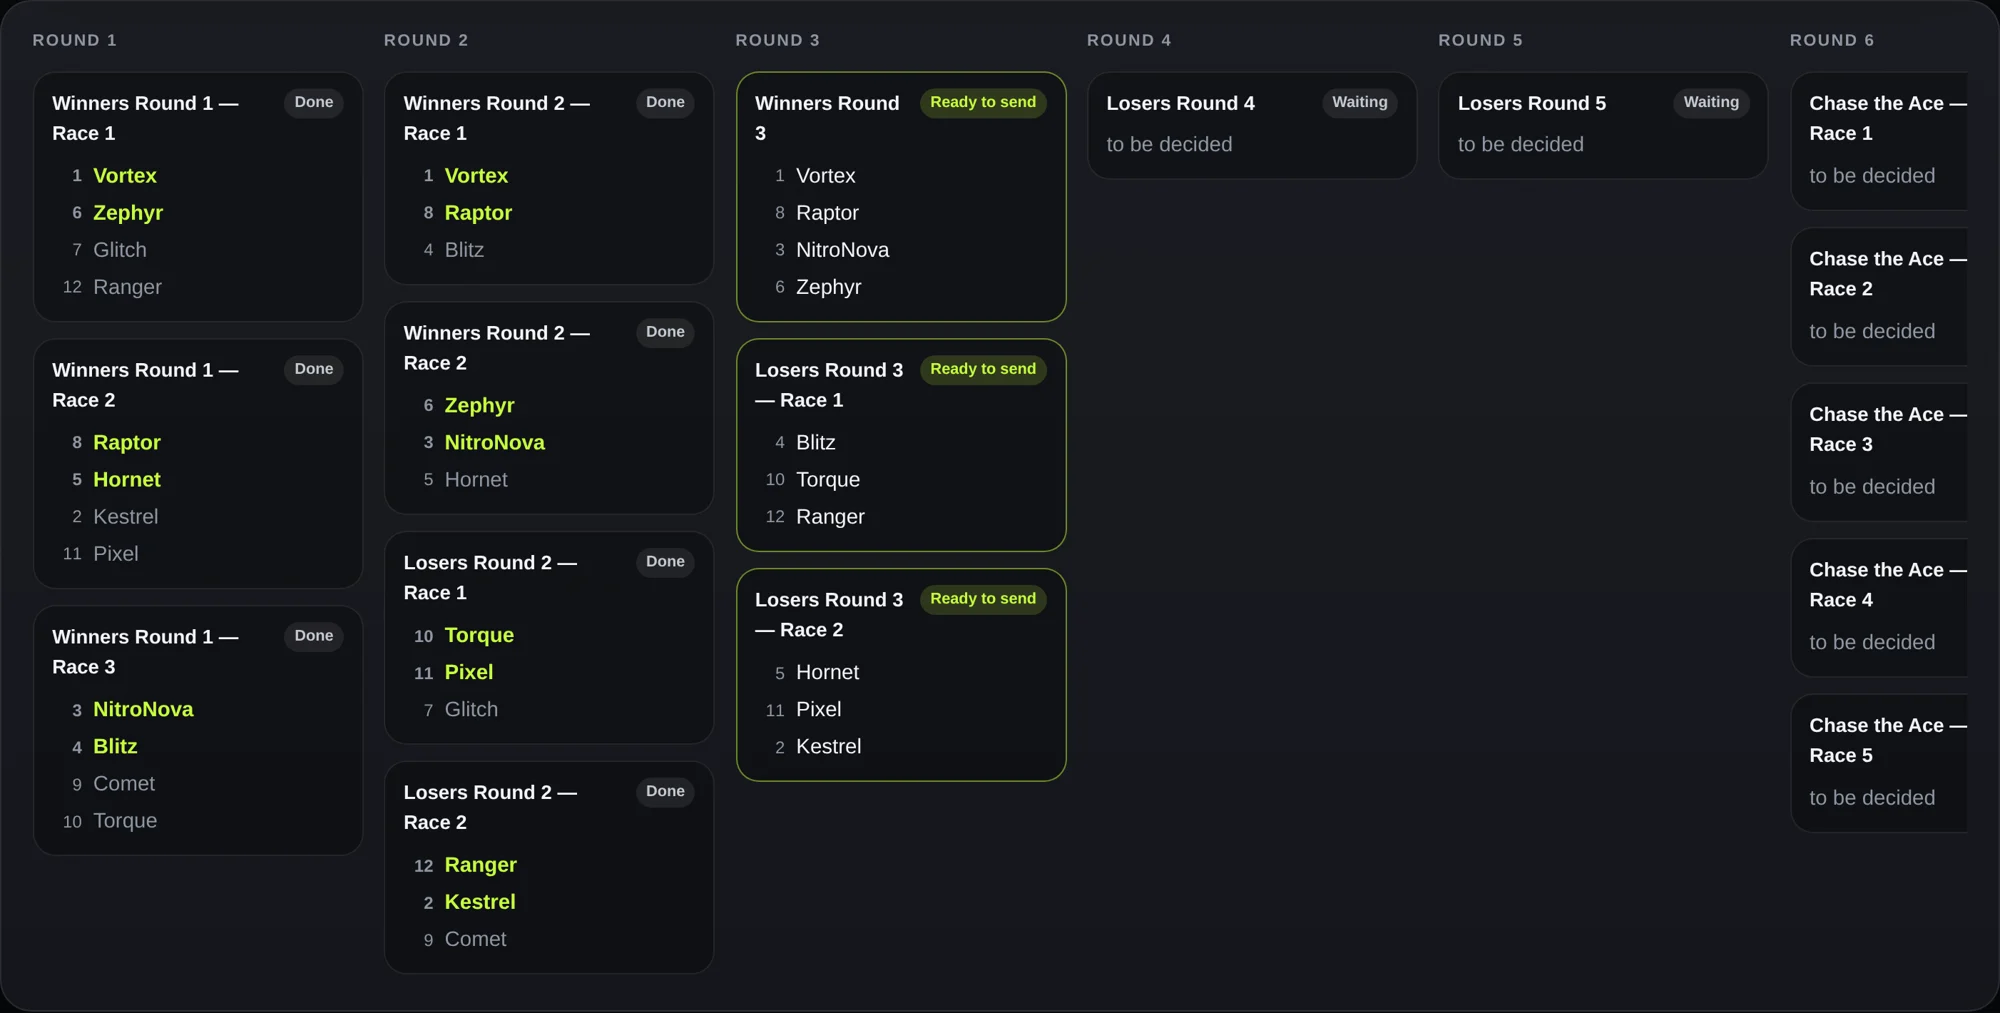
Task: Open the Chase the Ace — Race 5 card
Action: coord(1879,762)
